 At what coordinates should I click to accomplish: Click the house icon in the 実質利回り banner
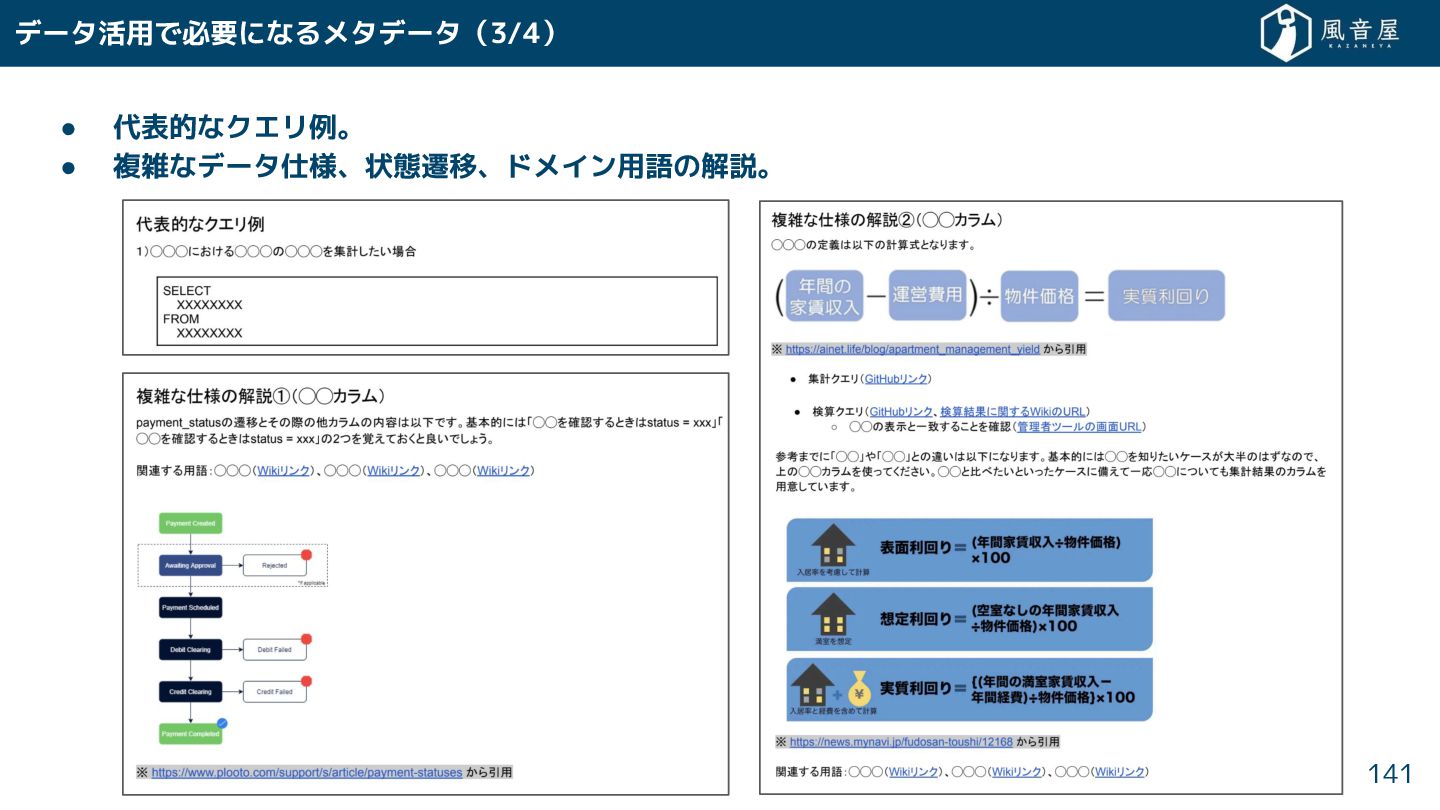coord(812,685)
